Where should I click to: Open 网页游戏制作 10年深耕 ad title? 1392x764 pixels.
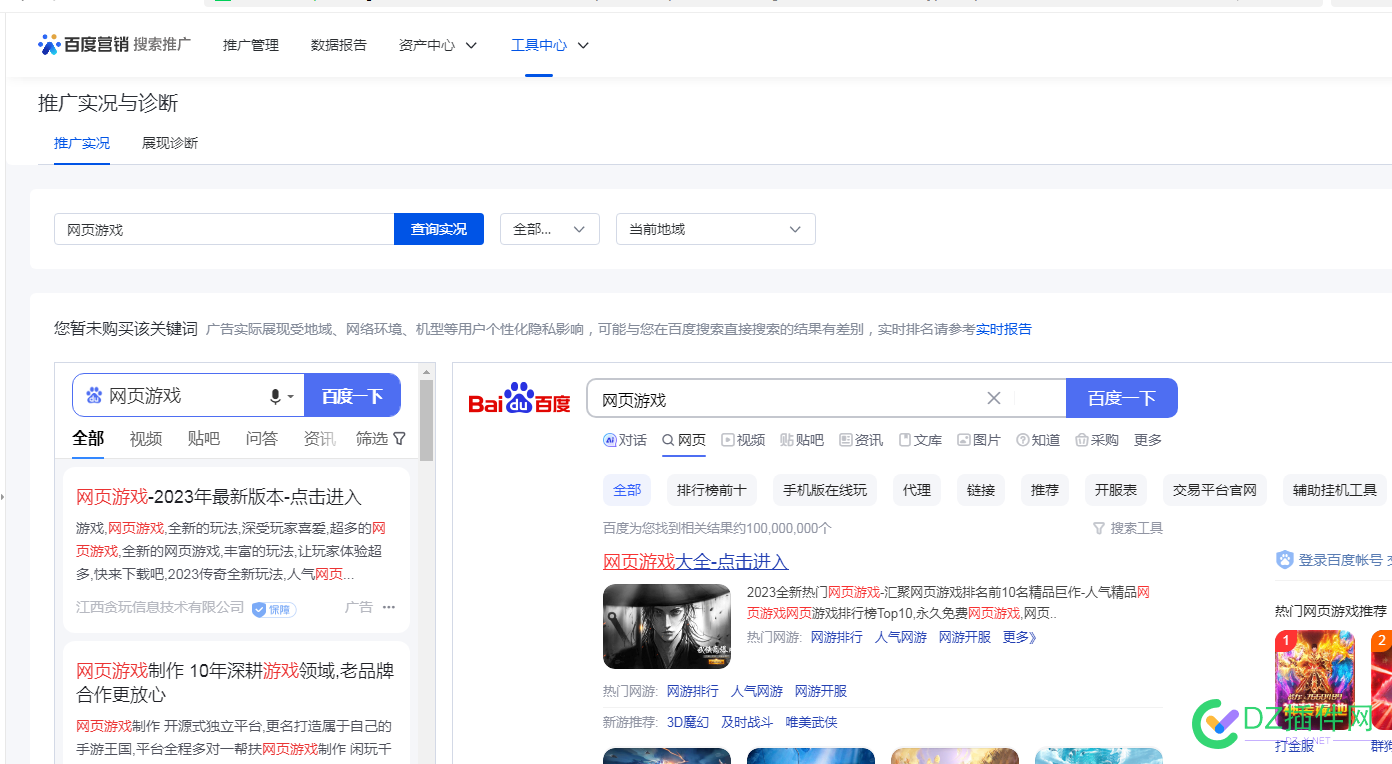coord(235,682)
